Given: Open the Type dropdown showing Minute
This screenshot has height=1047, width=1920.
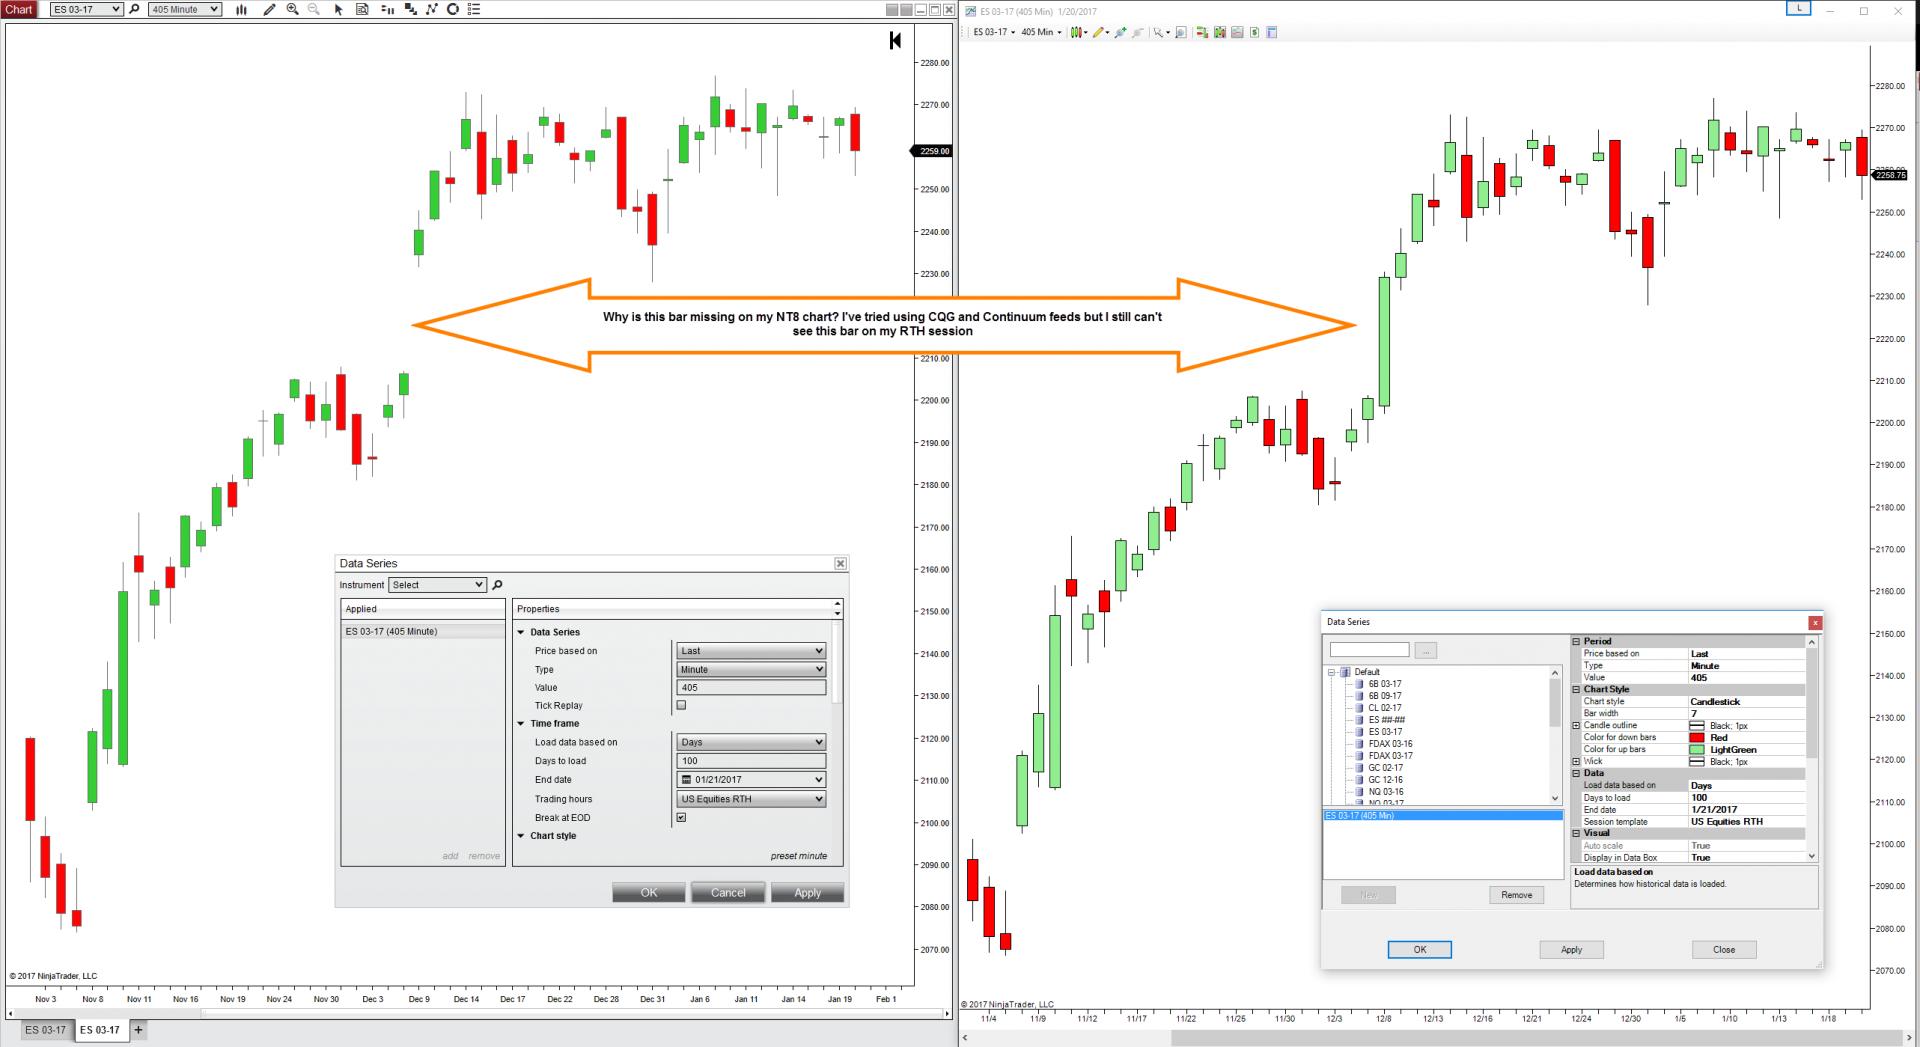Looking at the screenshot, I should [x=751, y=670].
